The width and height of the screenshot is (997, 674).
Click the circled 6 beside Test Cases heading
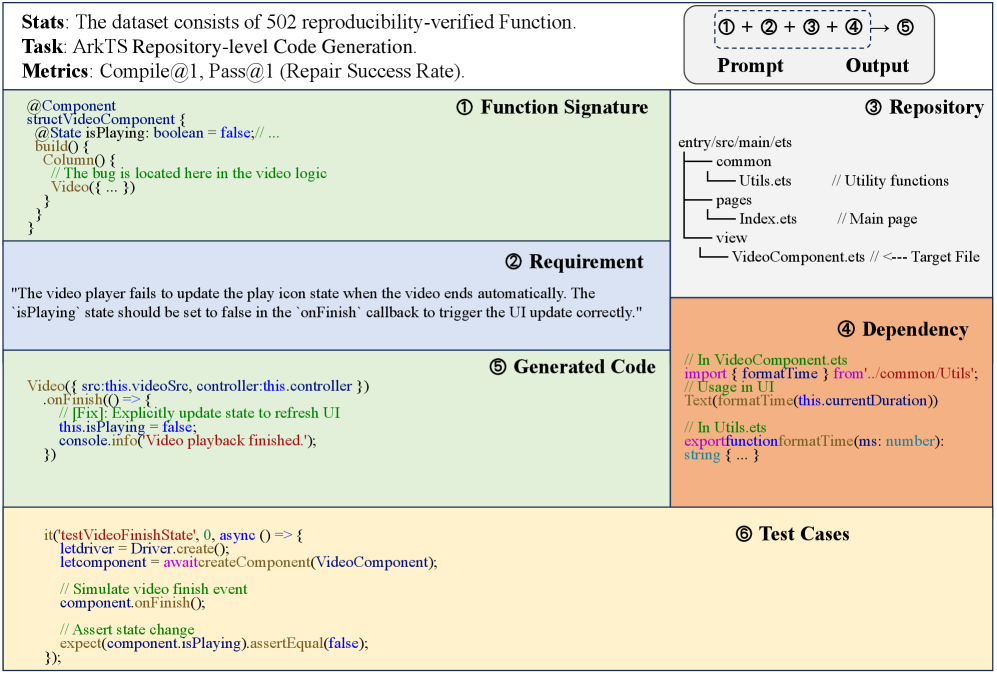pos(743,534)
